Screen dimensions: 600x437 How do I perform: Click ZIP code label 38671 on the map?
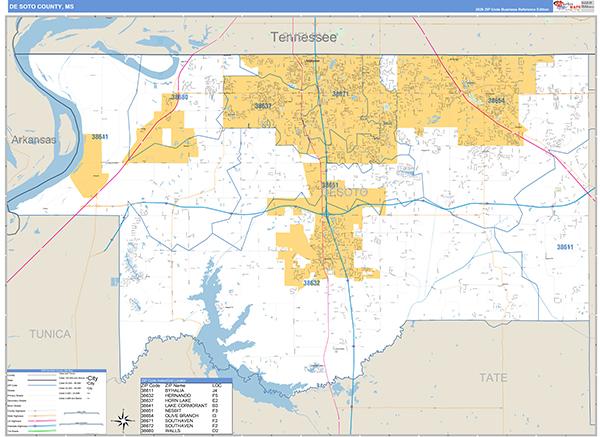point(340,94)
